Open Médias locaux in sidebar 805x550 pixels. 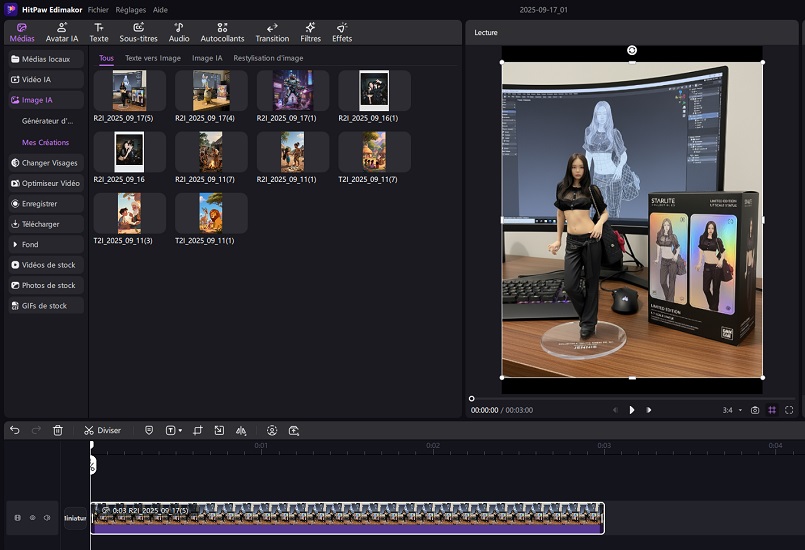click(x=46, y=59)
